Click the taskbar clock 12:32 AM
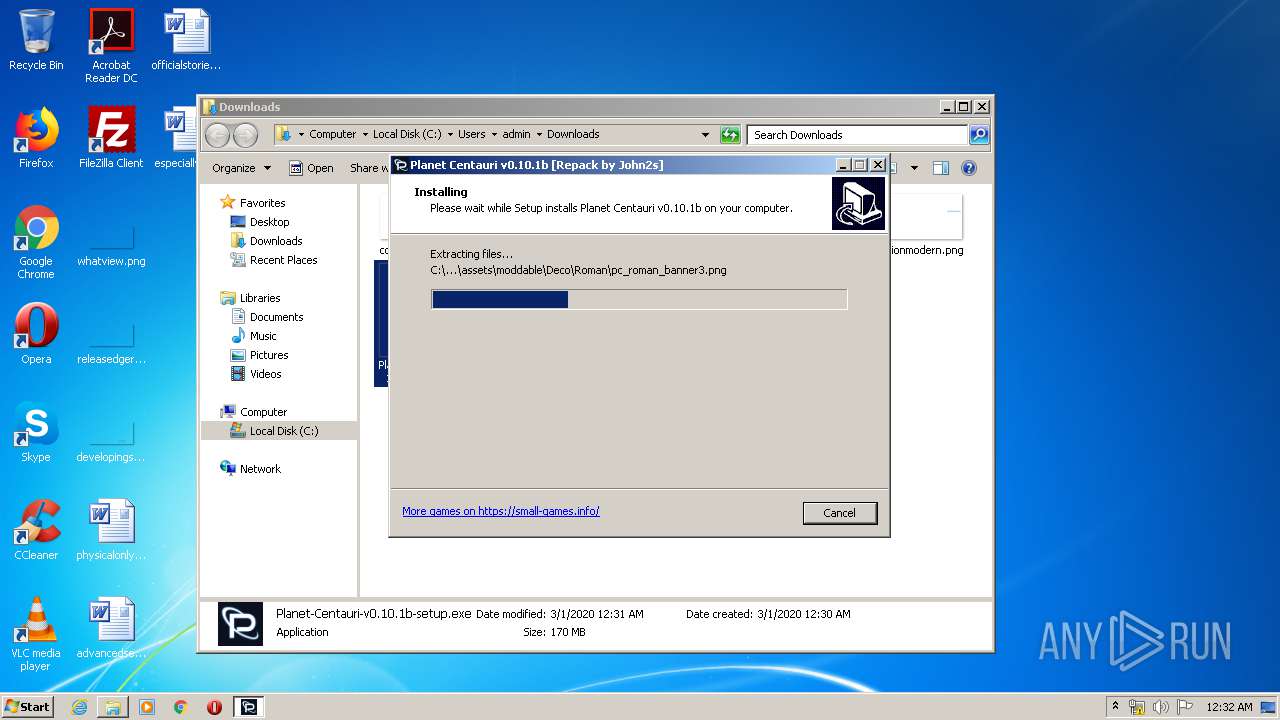1280x720 pixels. (1229, 707)
